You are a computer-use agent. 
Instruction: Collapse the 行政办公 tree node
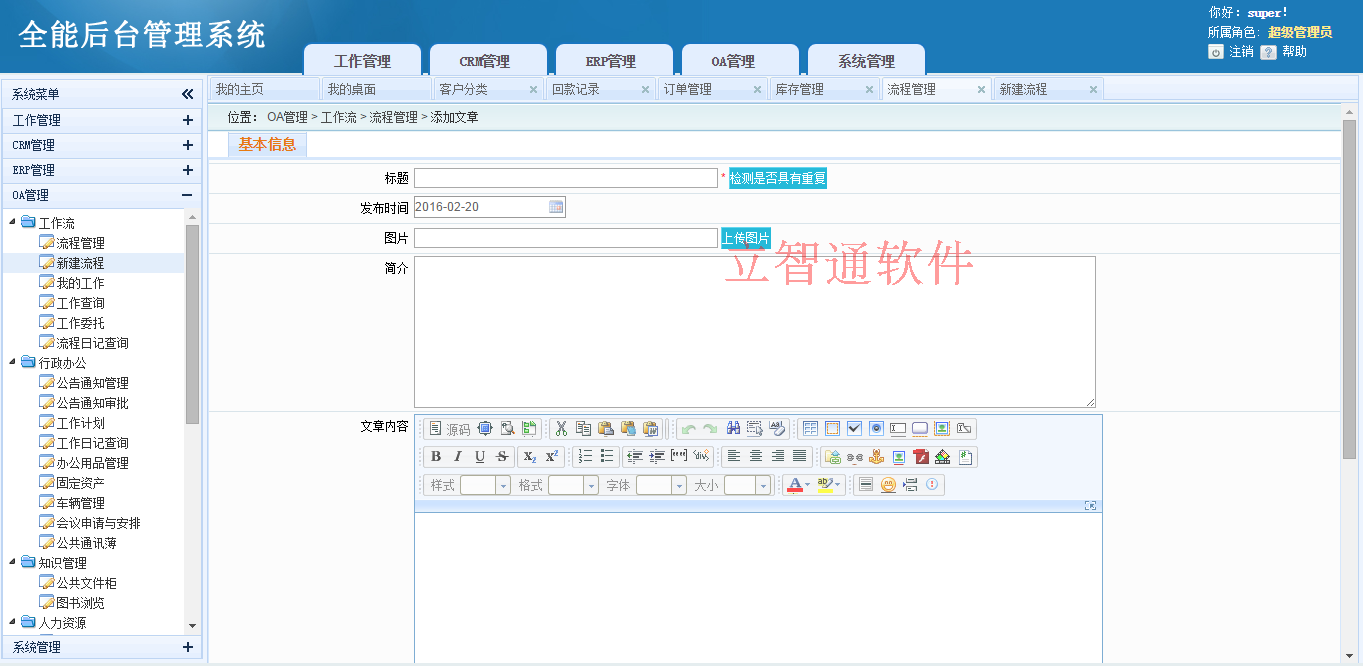tap(13, 362)
